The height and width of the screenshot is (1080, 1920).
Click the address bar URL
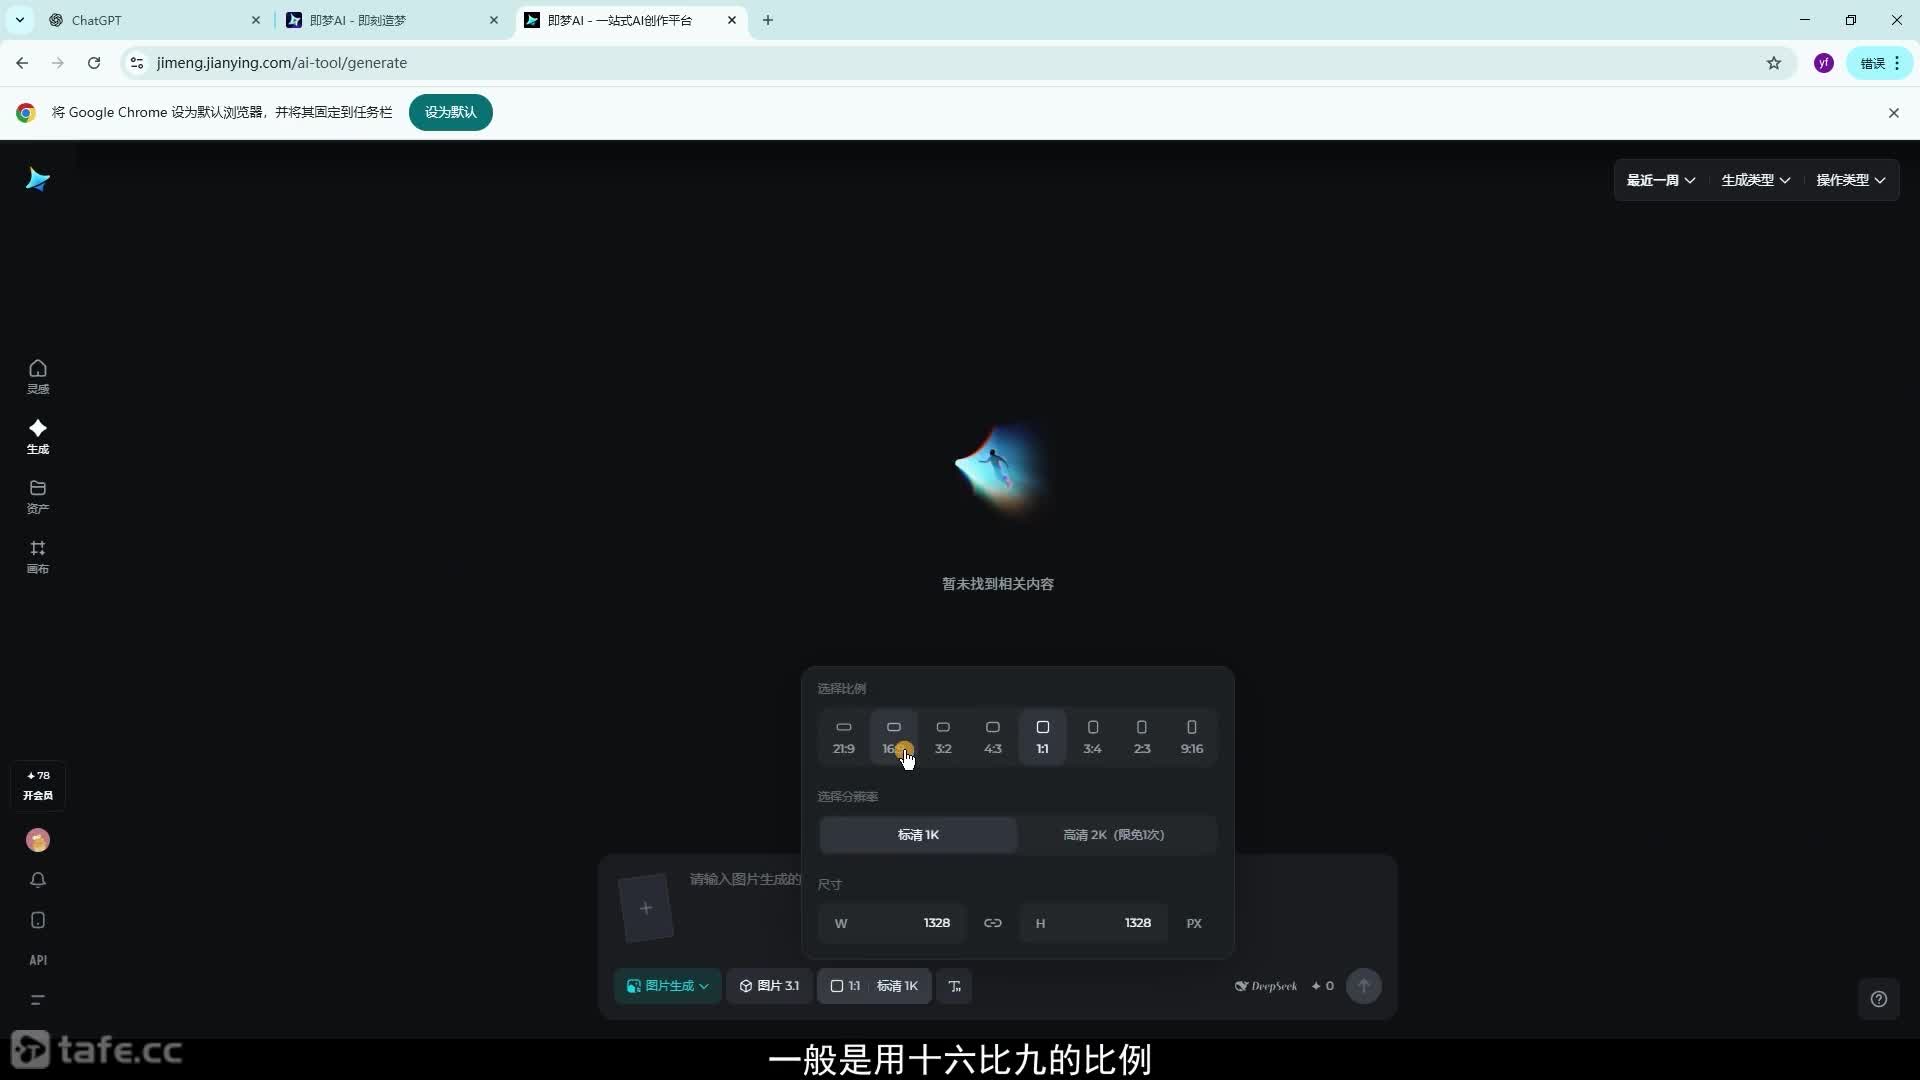pos(282,63)
